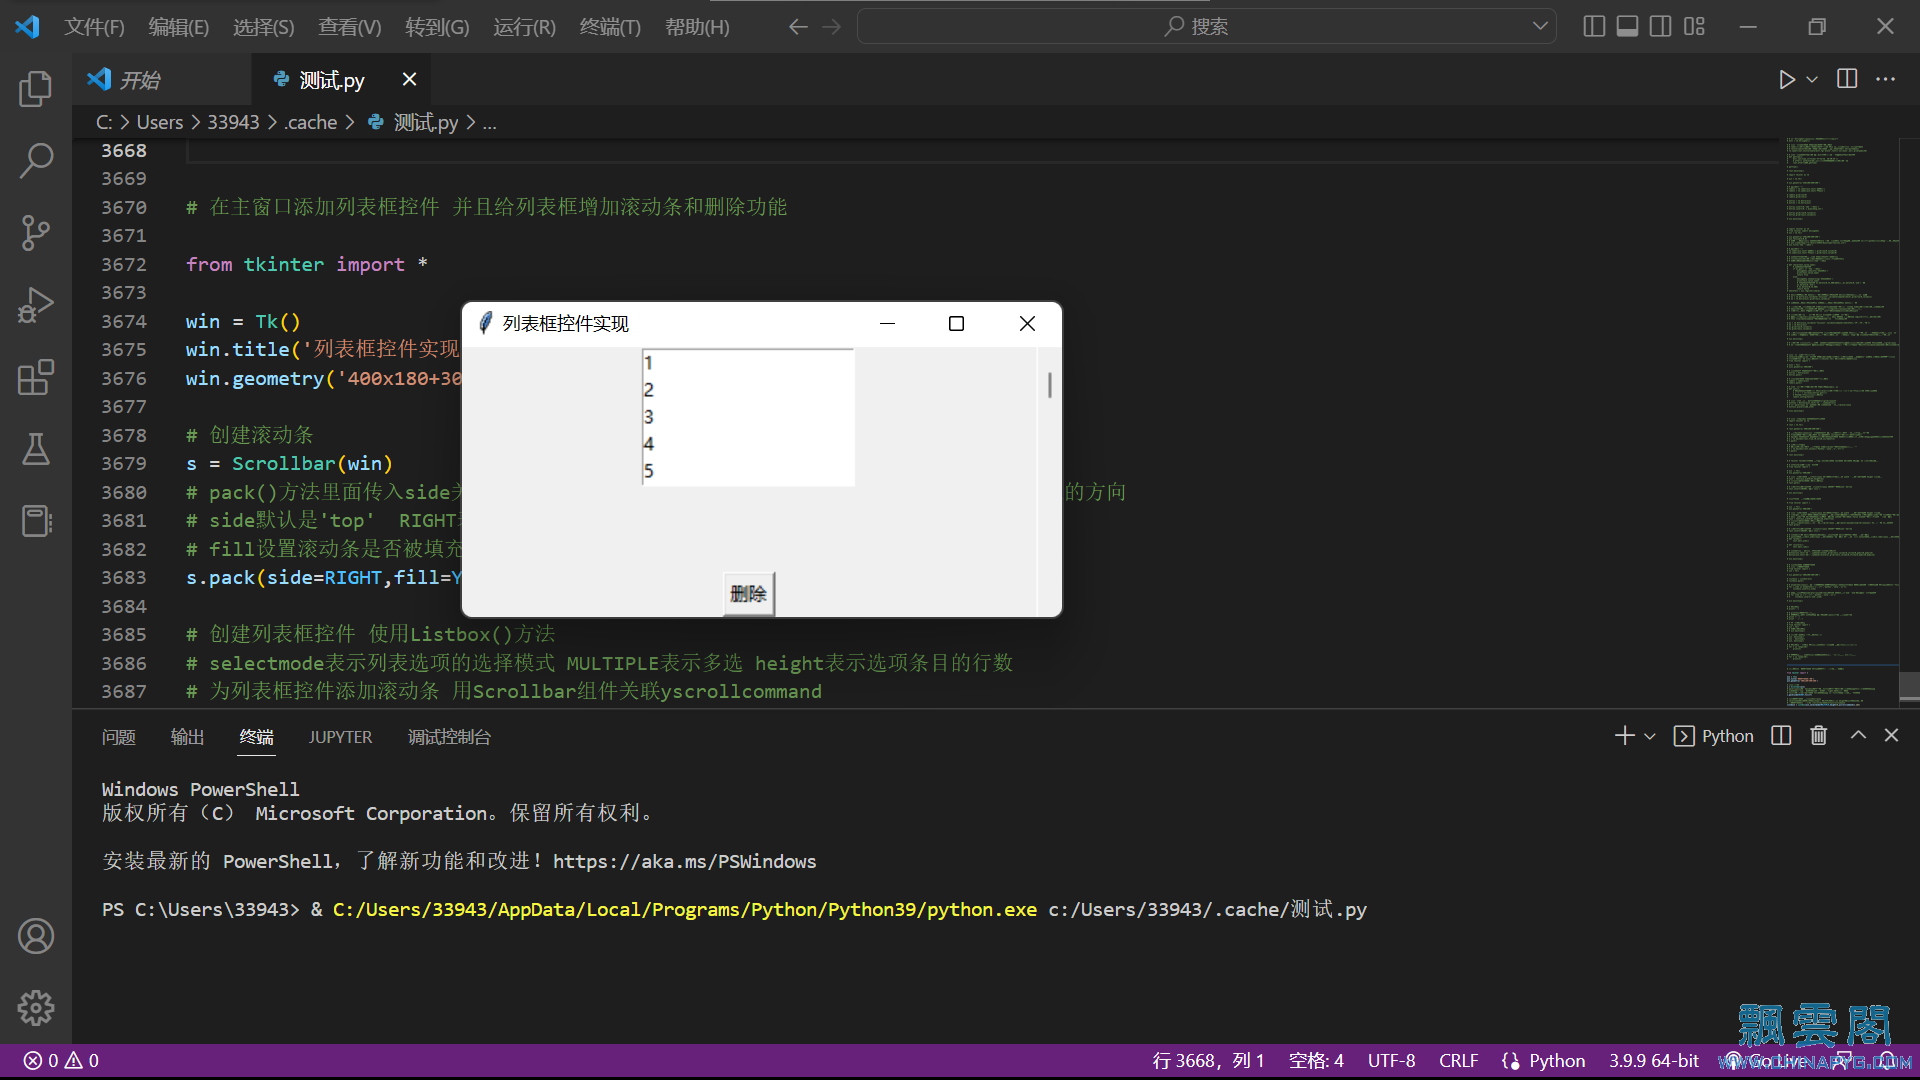Switch to the 开始 tab

tap(161, 80)
